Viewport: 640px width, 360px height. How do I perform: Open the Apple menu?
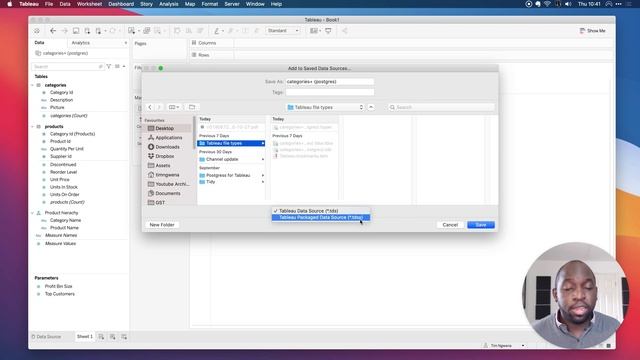tap(9, 4)
